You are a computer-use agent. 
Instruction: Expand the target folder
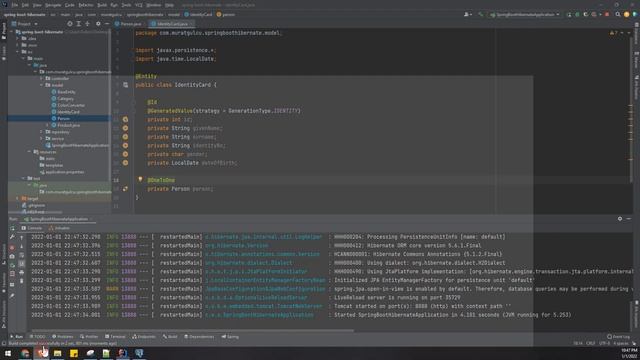(18, 198)
